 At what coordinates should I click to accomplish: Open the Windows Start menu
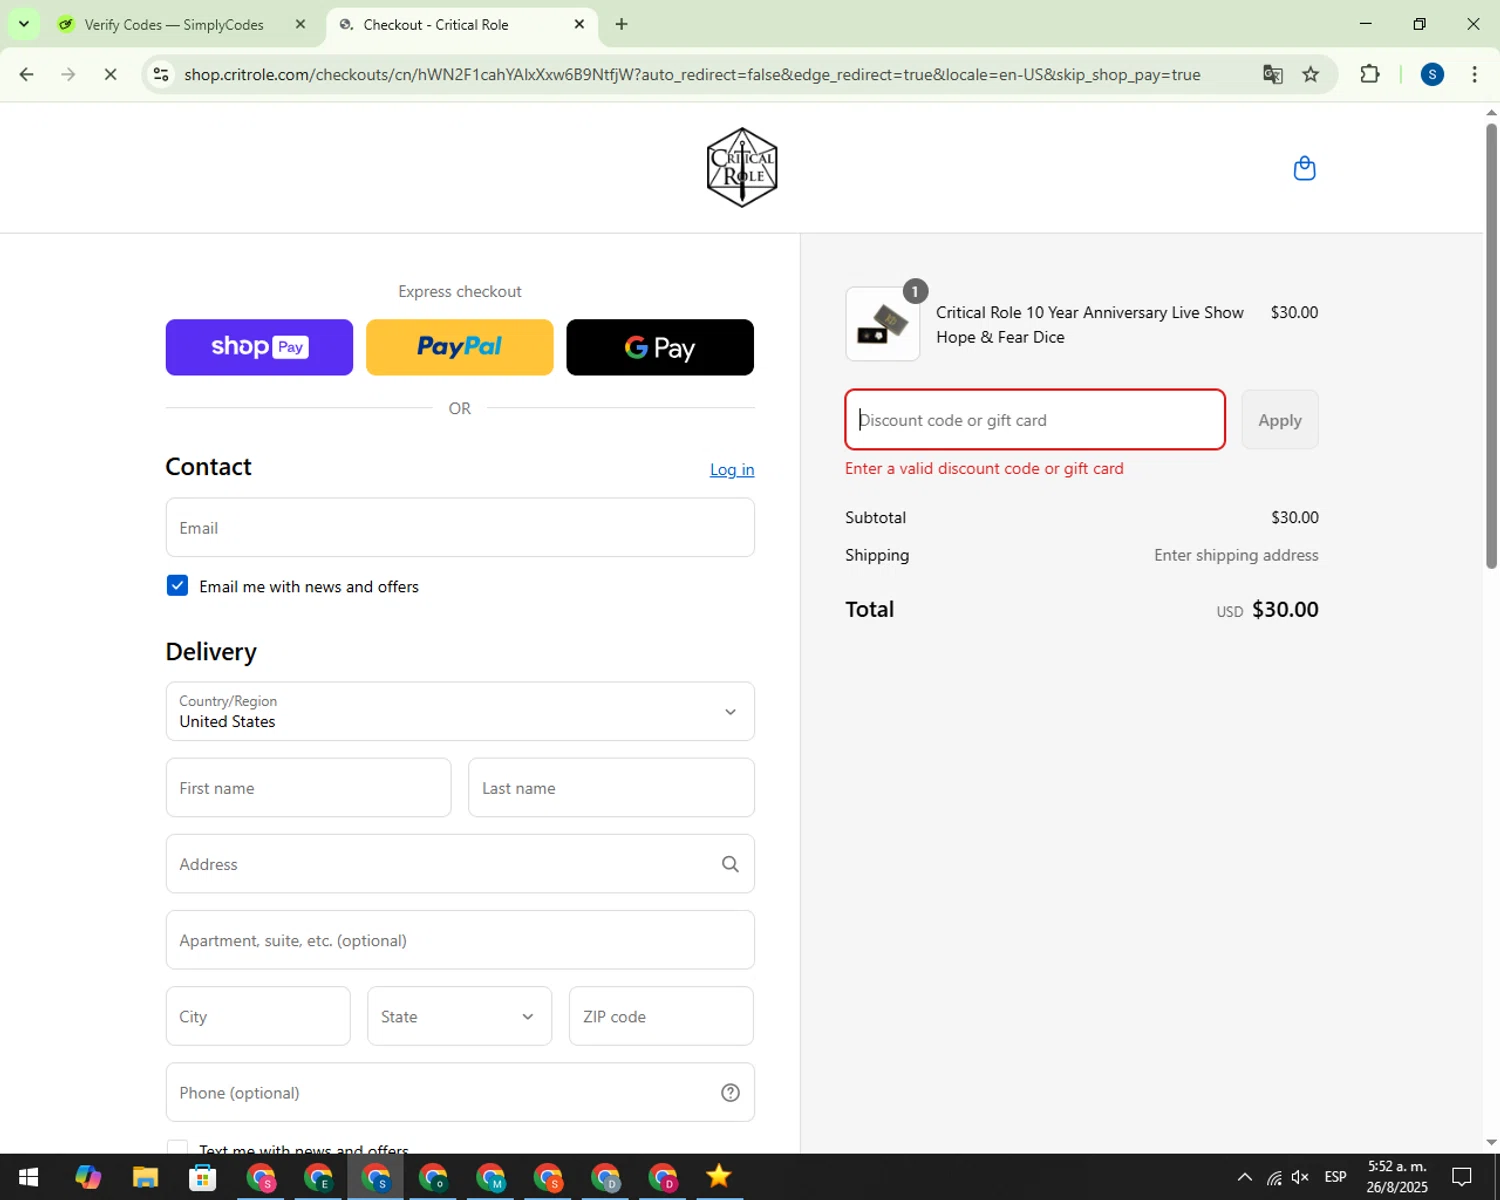click(28, 1177)
